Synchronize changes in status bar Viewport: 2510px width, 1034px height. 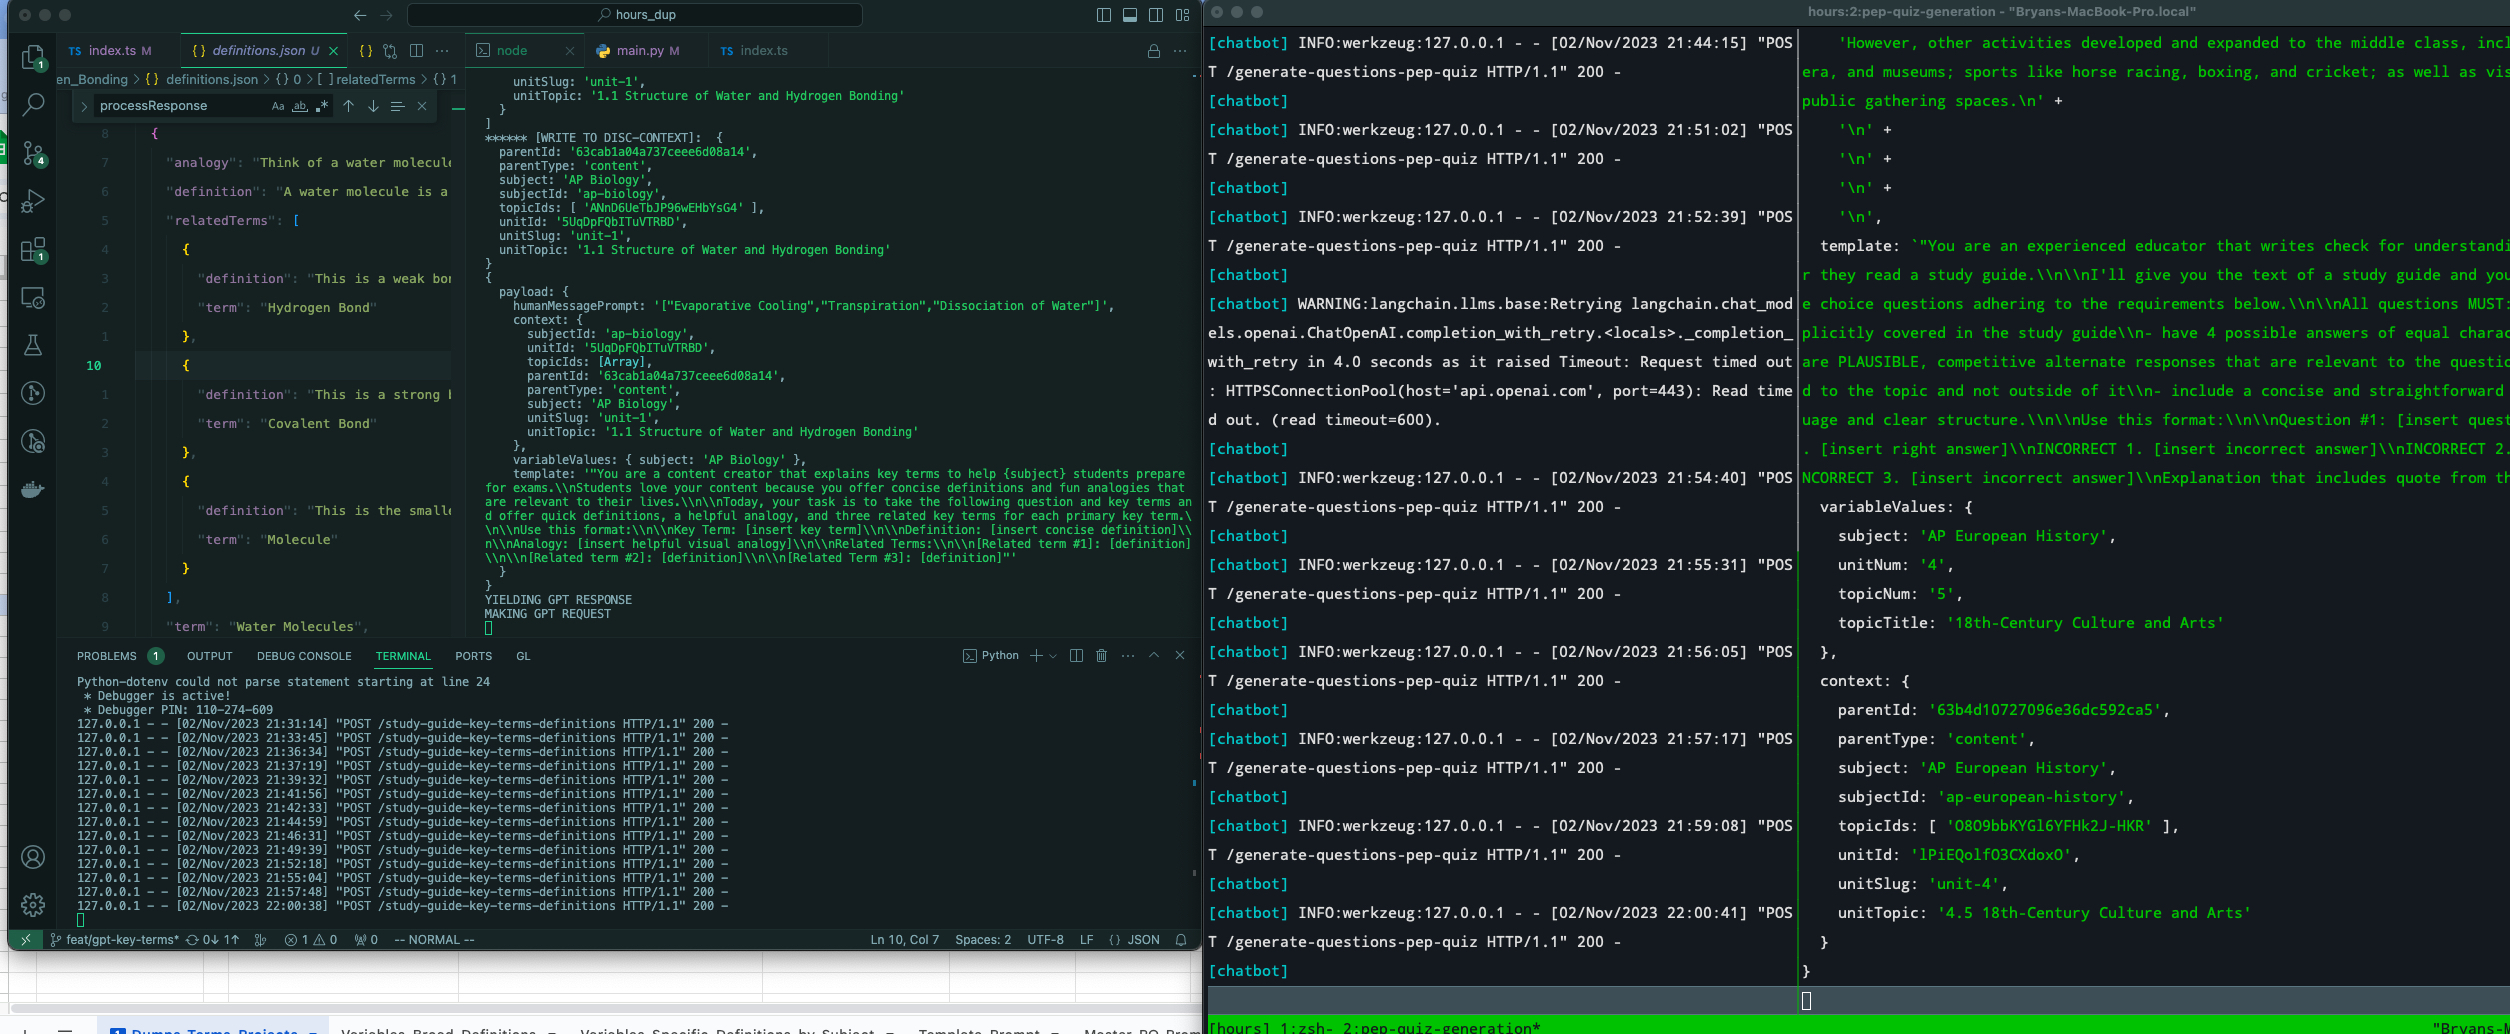coord(212,940)
